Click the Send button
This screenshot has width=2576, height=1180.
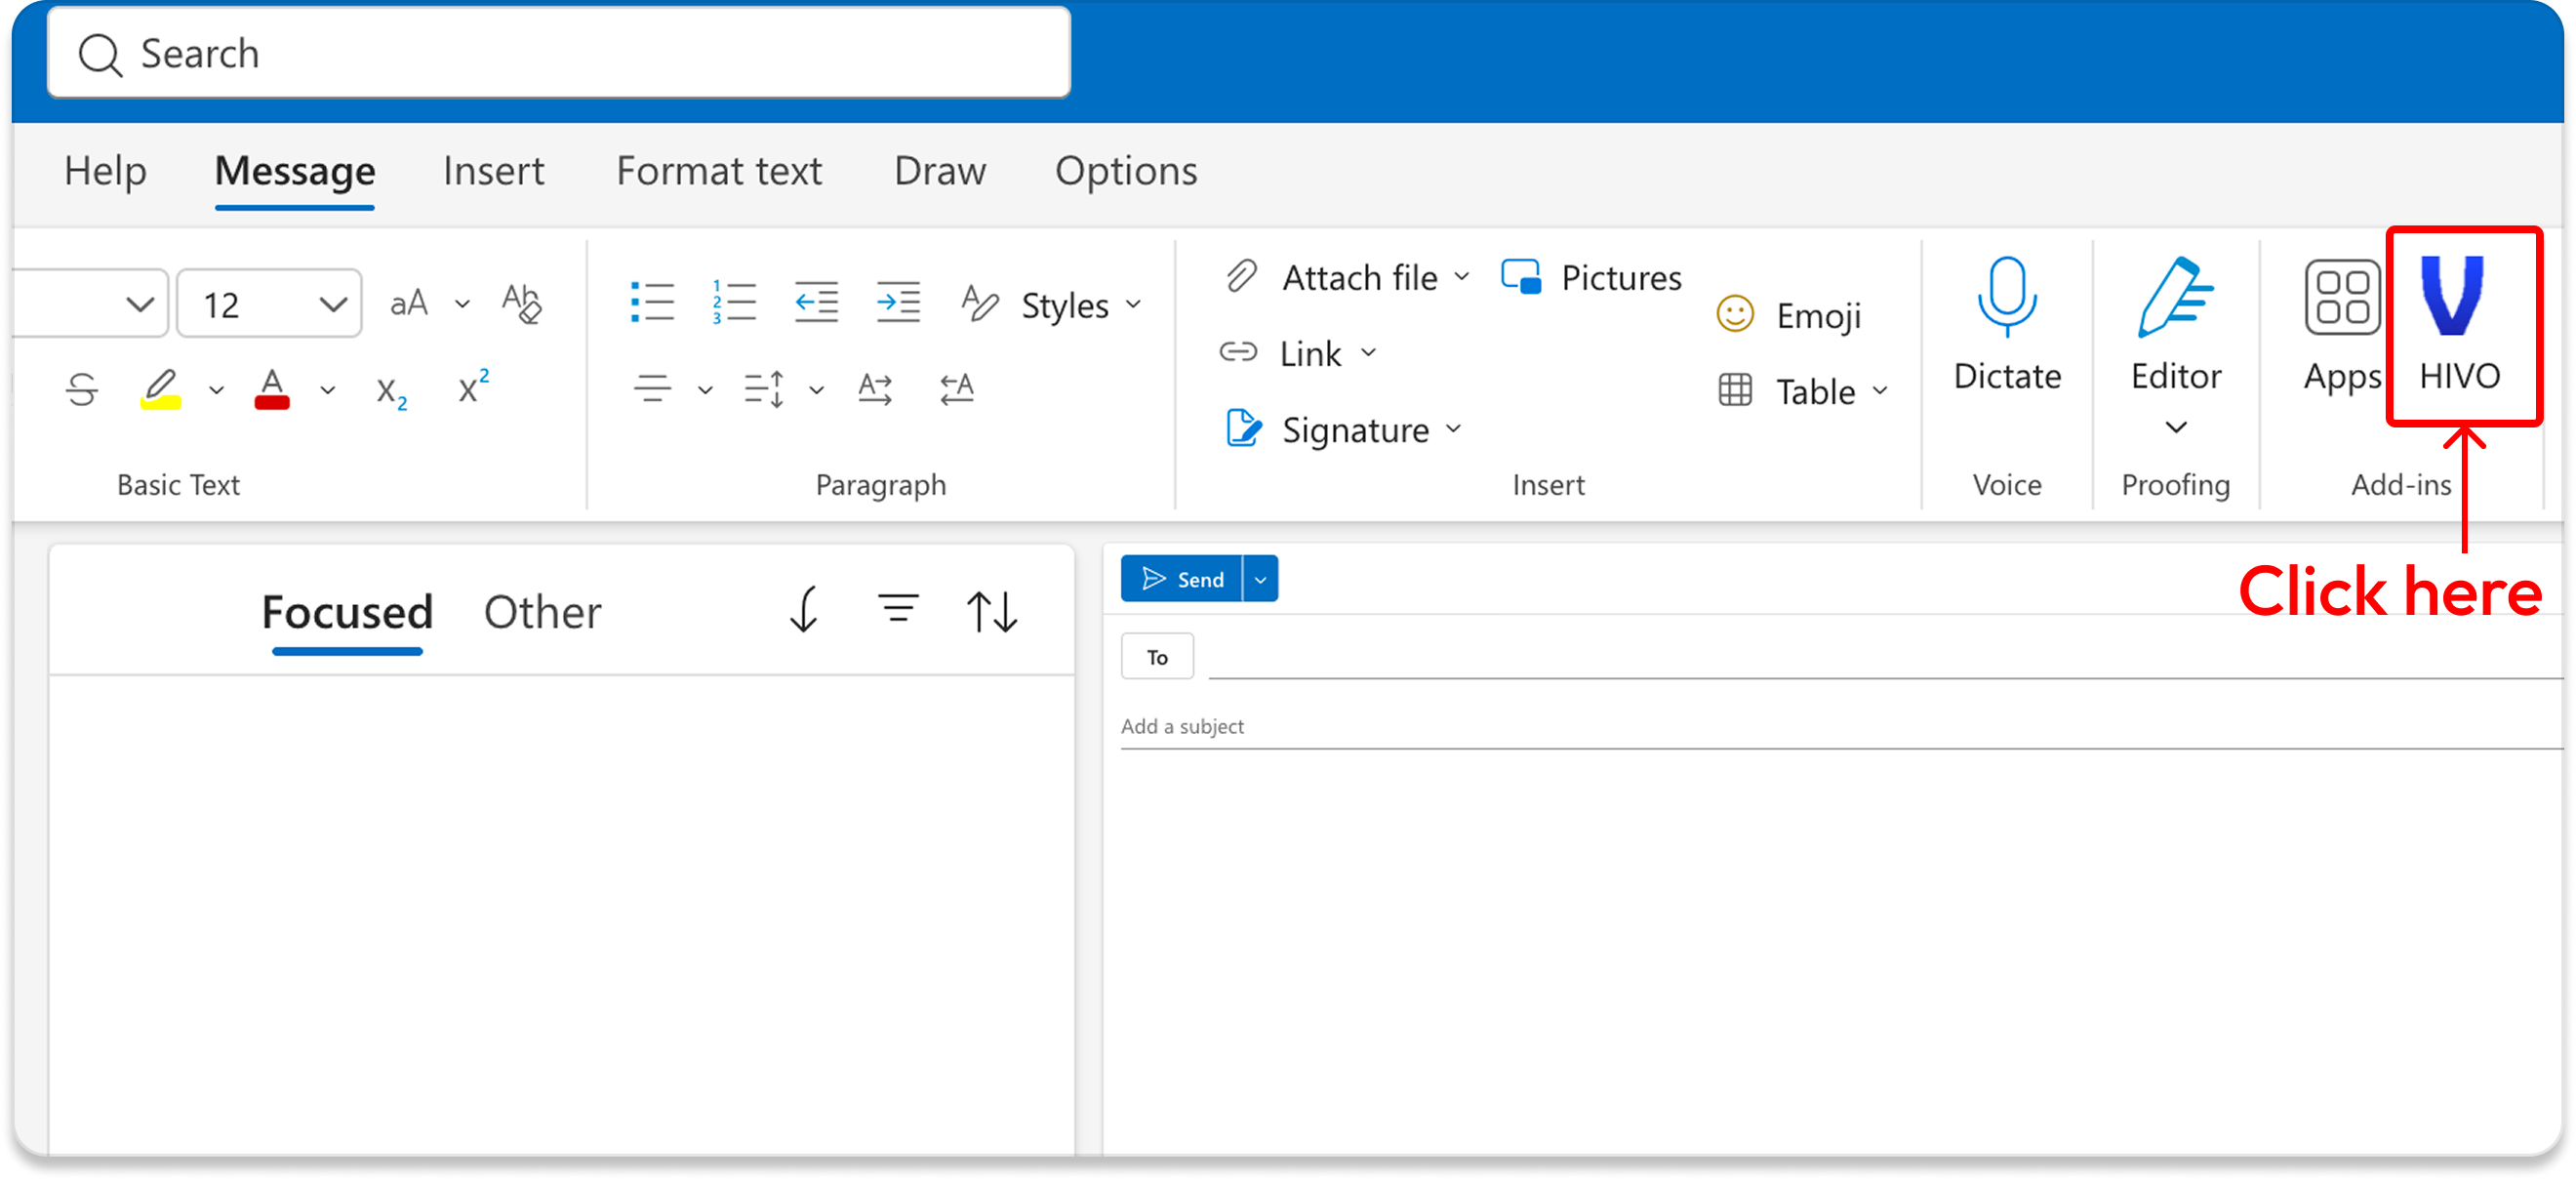coord(1182,579)
